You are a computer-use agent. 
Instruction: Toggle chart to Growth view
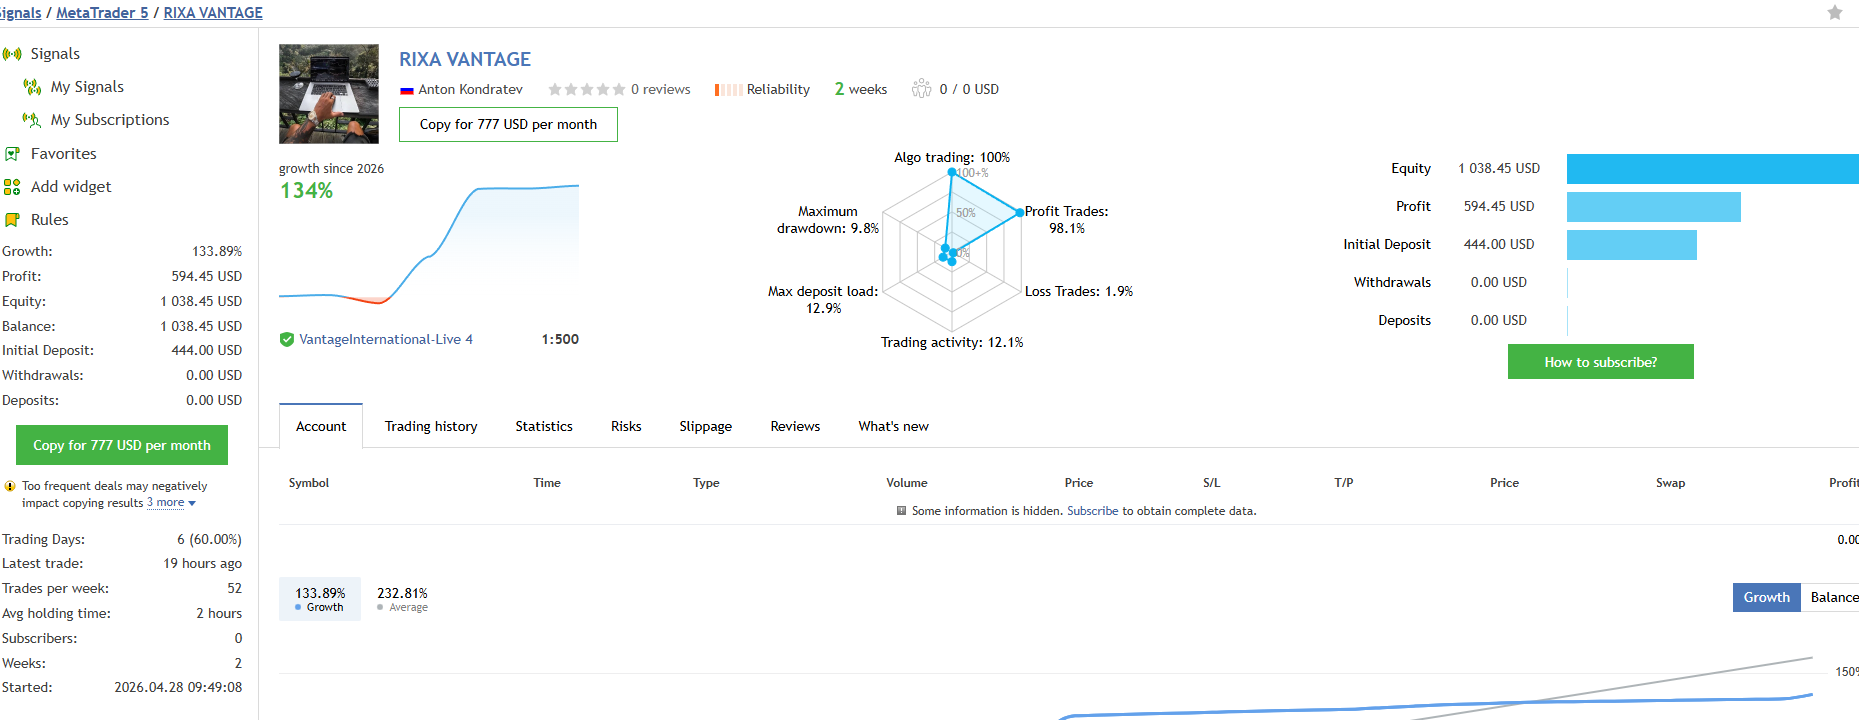(1766, 597)
